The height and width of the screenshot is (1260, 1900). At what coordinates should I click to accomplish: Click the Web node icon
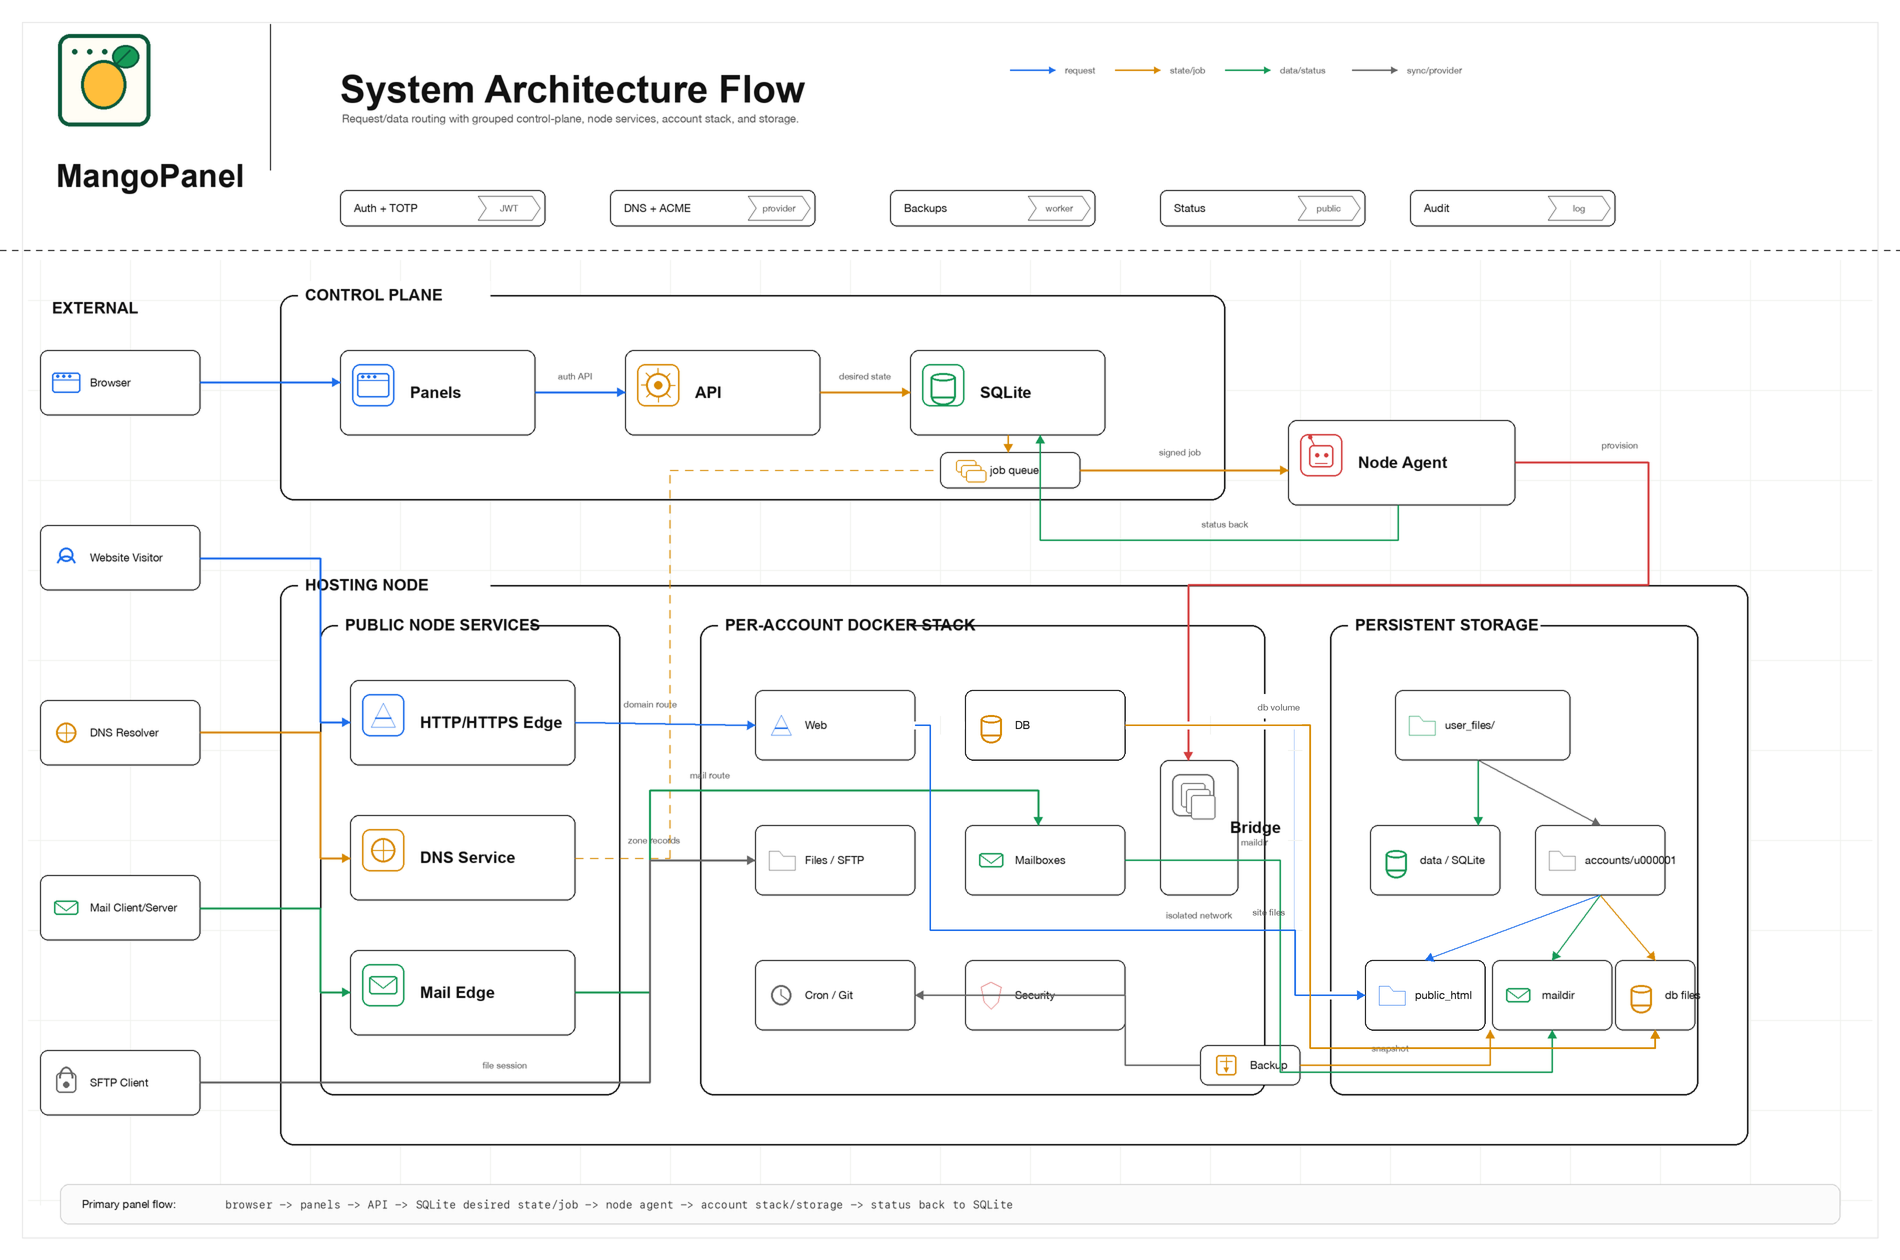click(x=781, y=725)
